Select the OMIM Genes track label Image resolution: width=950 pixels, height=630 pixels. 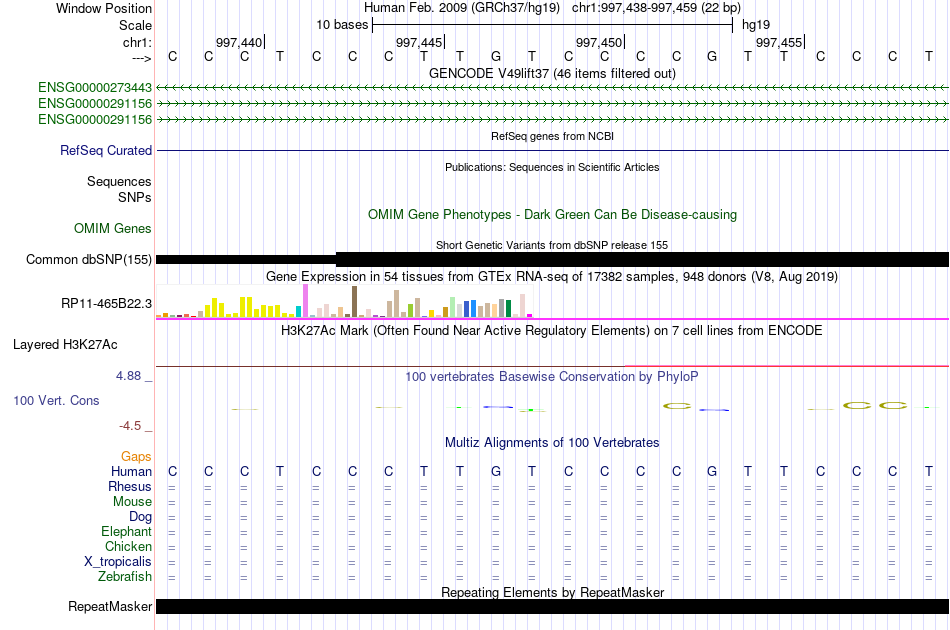pyautogui.click(x=113, y=228)
